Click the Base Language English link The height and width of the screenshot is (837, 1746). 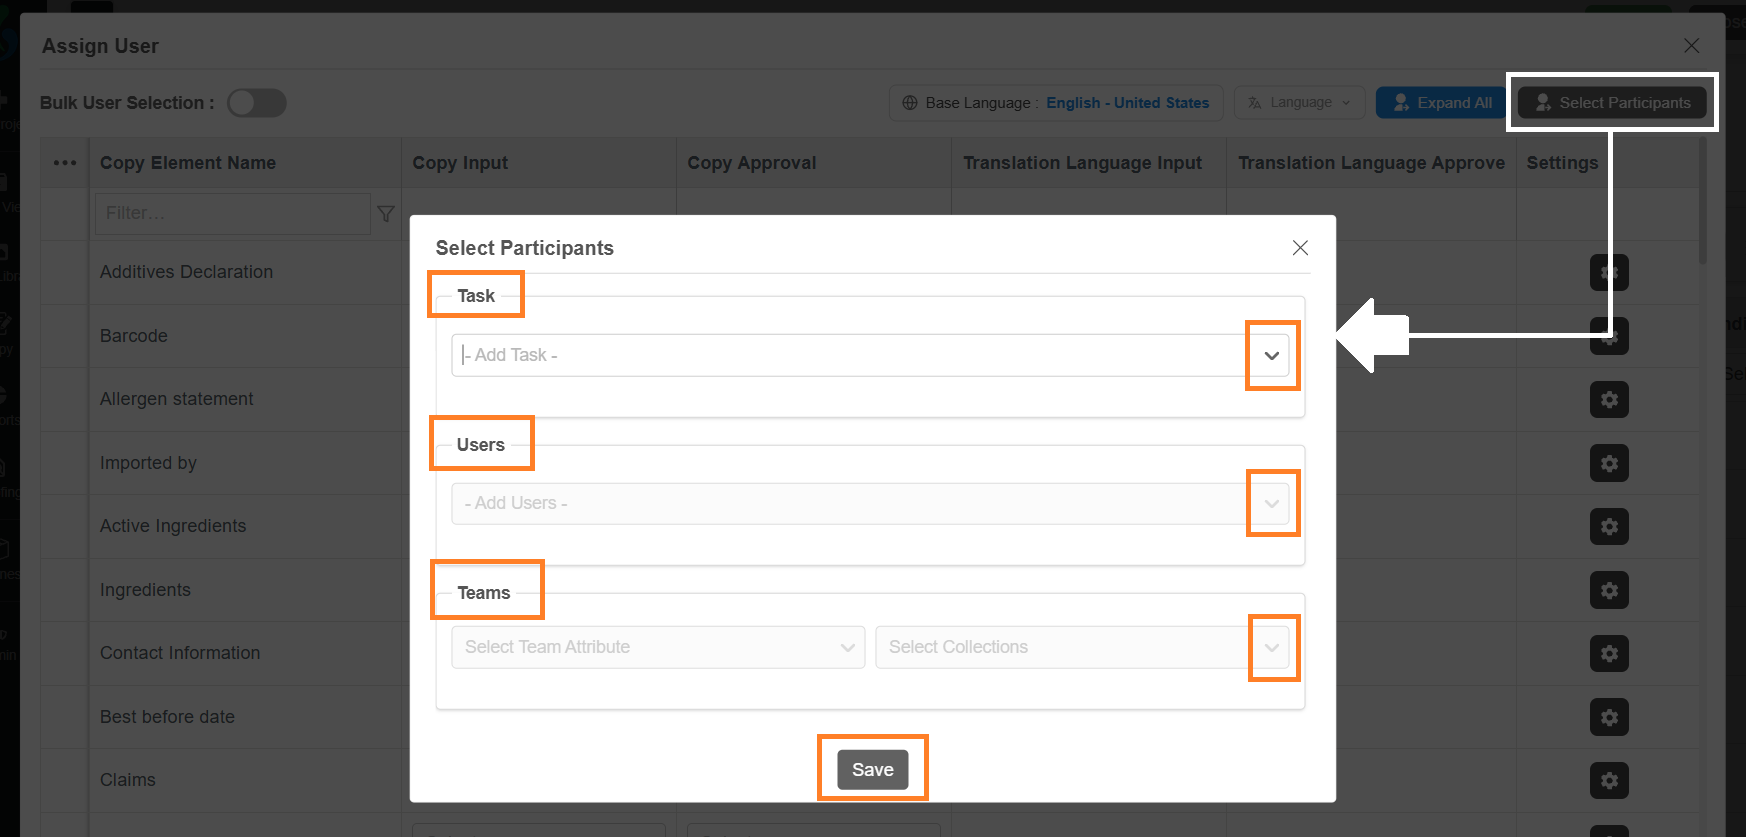coord(1127,102)
